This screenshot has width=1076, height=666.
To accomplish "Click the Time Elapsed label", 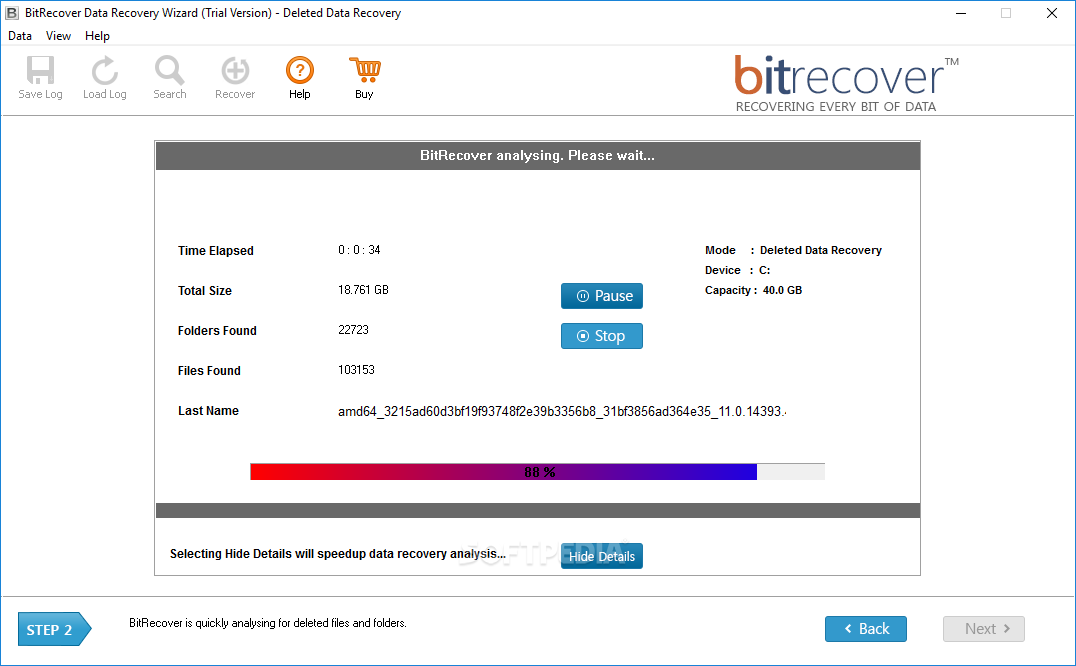I will point(215,251).
